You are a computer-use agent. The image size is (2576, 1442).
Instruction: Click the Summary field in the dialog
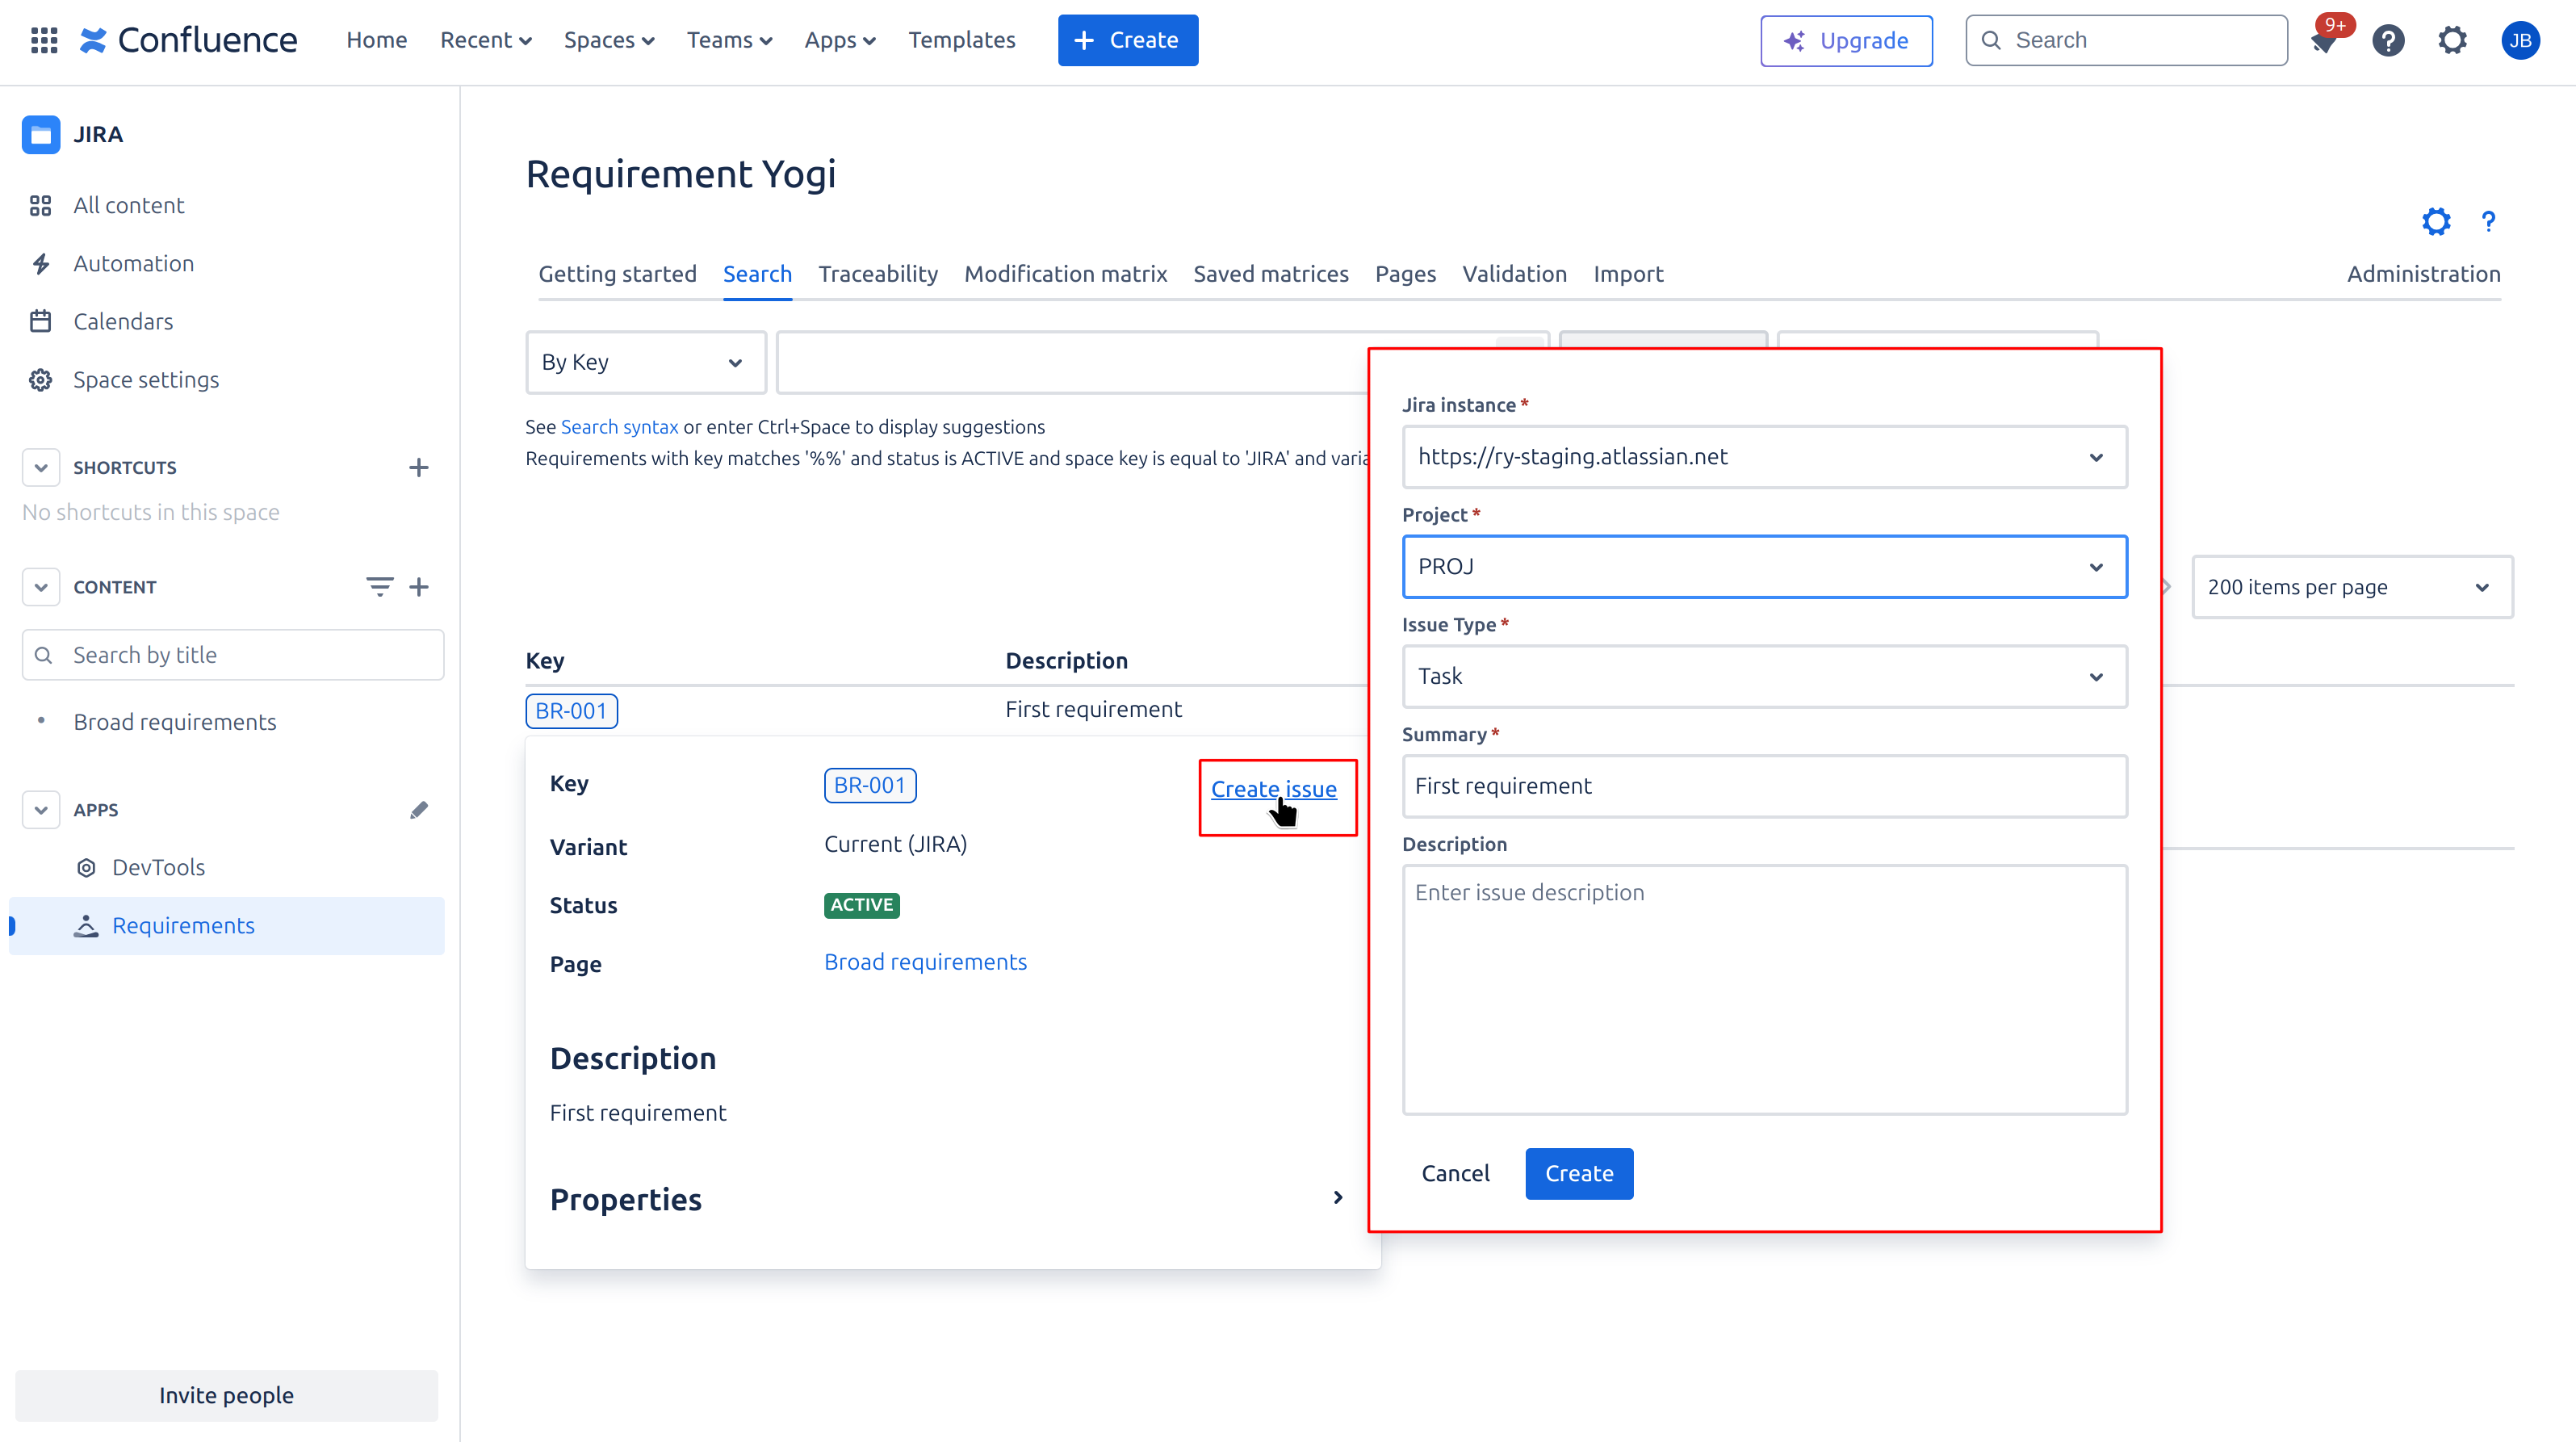[1763, 786]
